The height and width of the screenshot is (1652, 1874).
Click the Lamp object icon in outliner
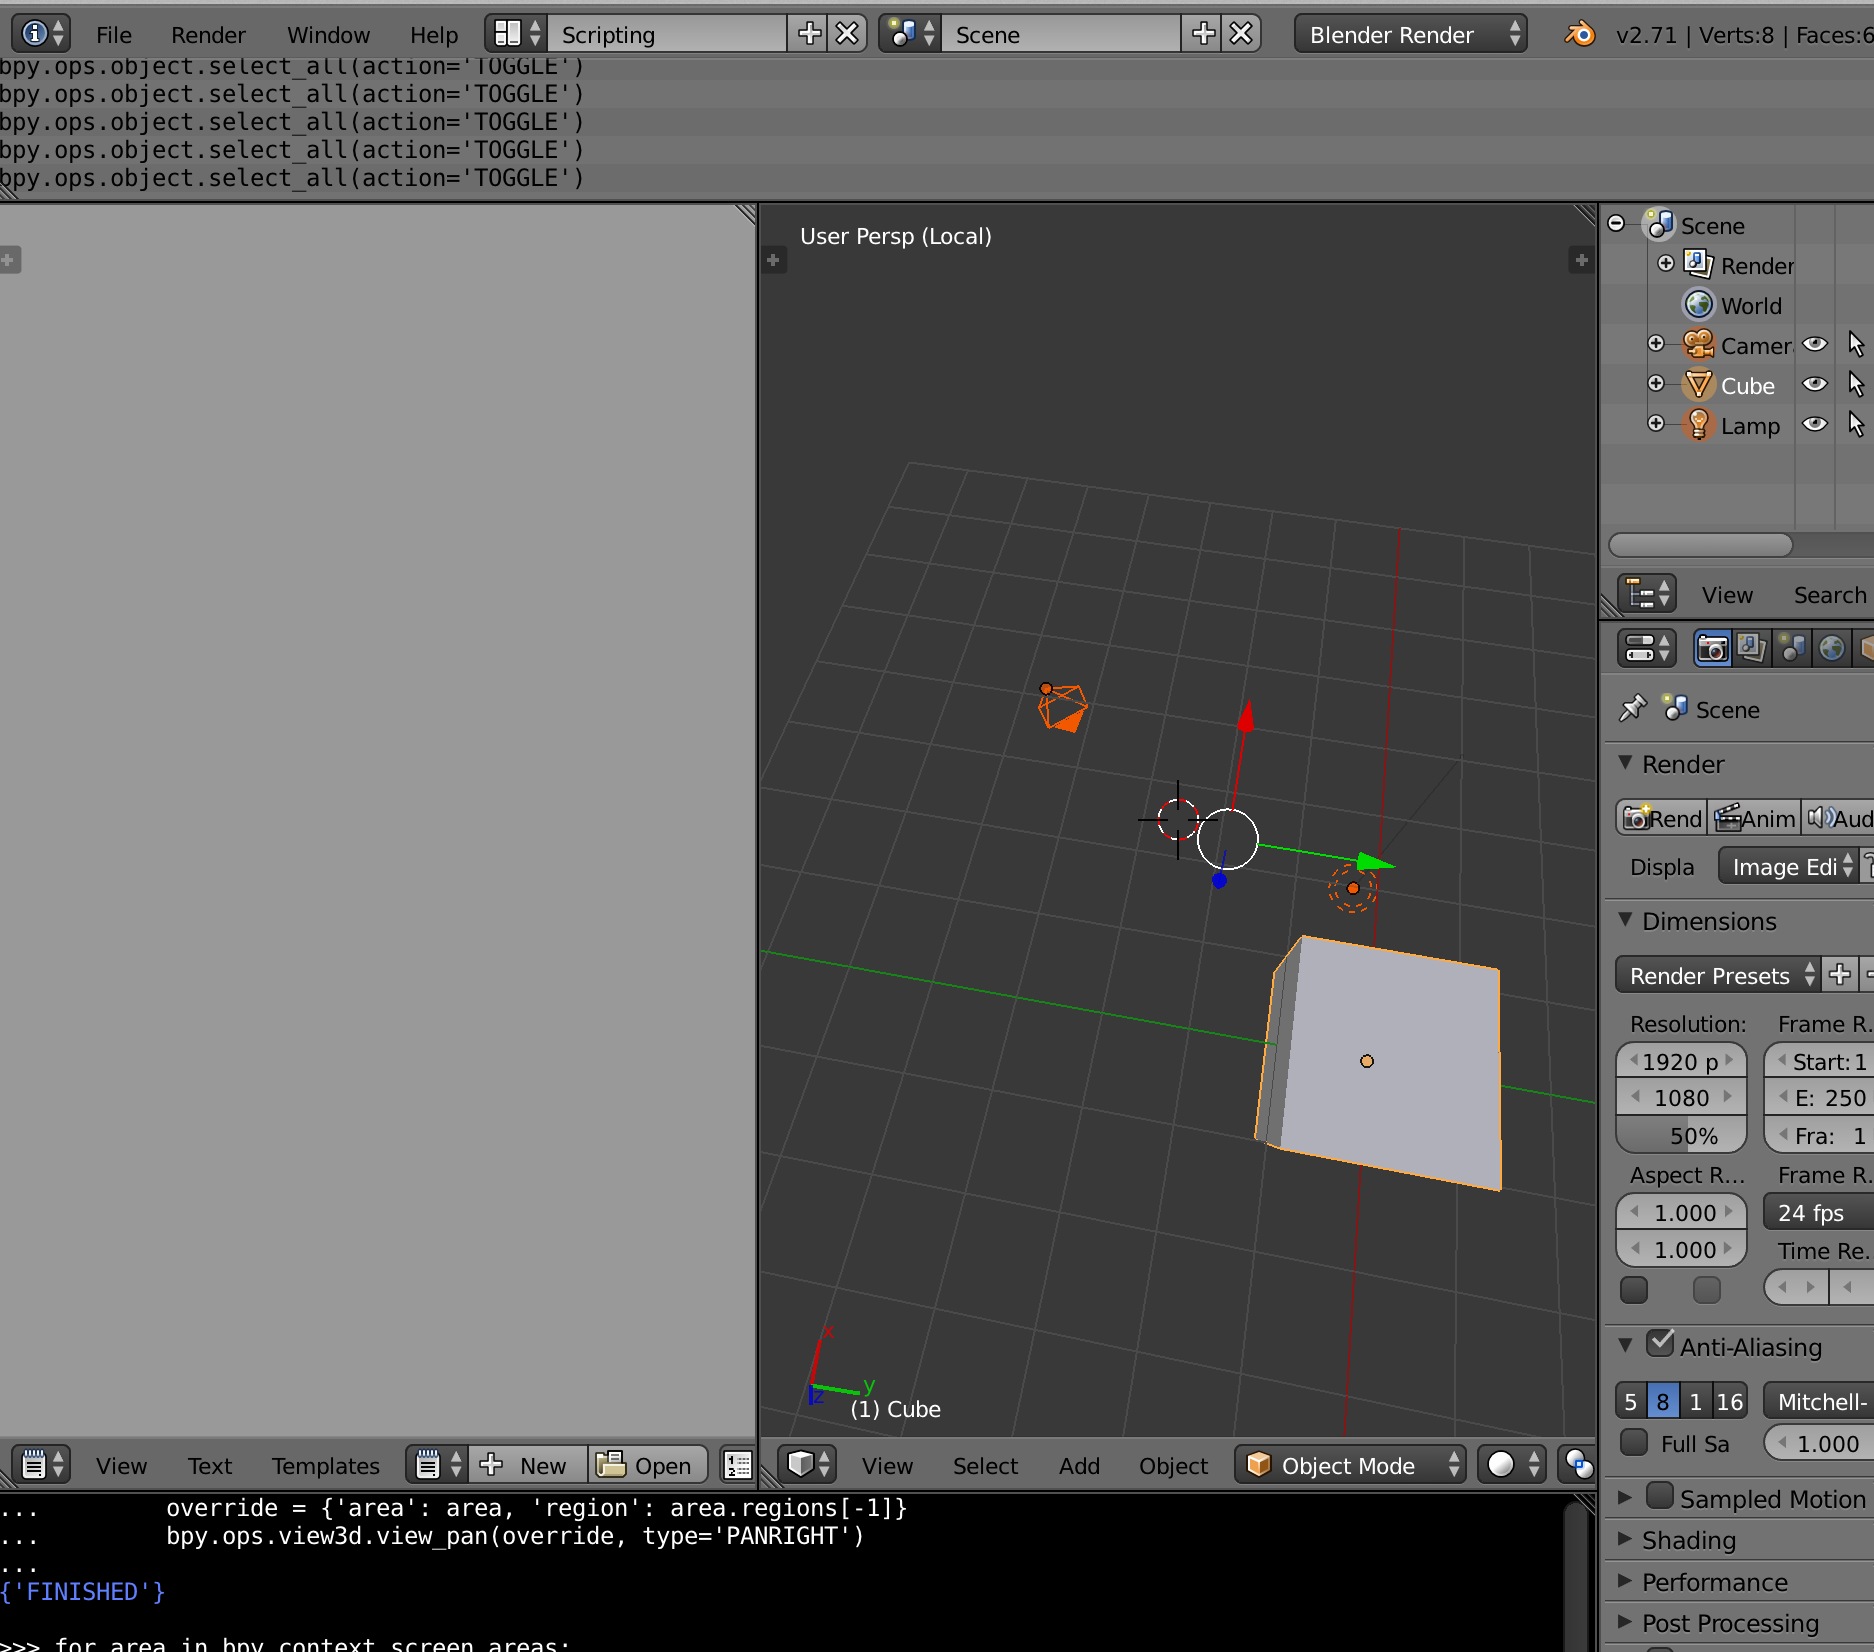(x=1698, y=425)
